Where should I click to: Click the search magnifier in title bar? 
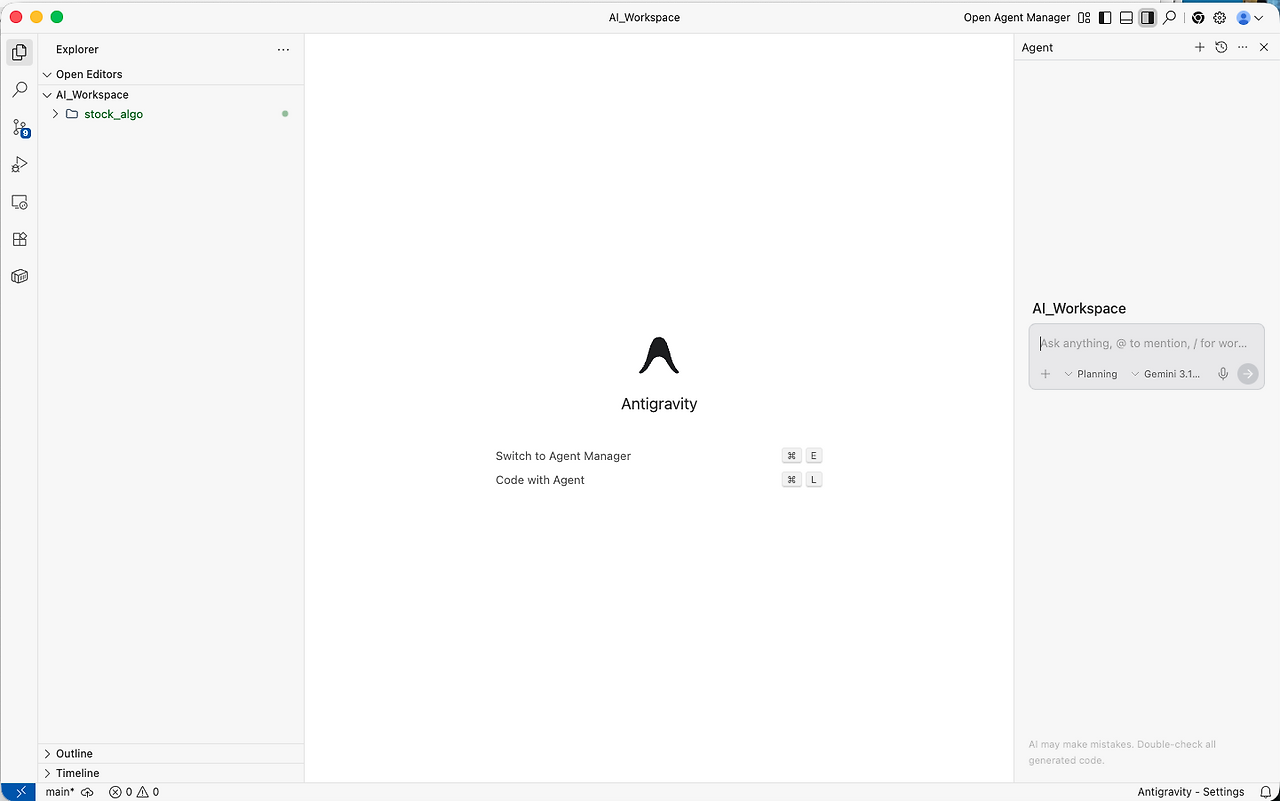(x=1169, y=17)
